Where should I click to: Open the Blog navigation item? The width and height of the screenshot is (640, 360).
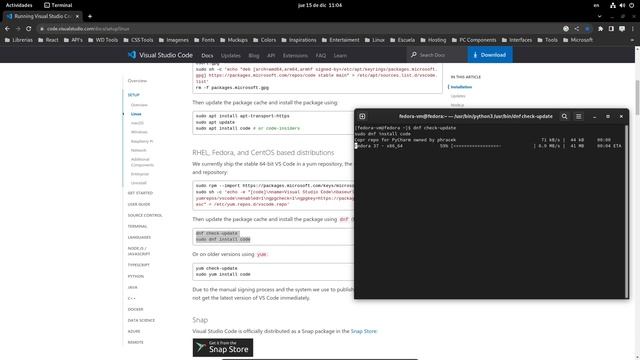click(x=254, y=56)
